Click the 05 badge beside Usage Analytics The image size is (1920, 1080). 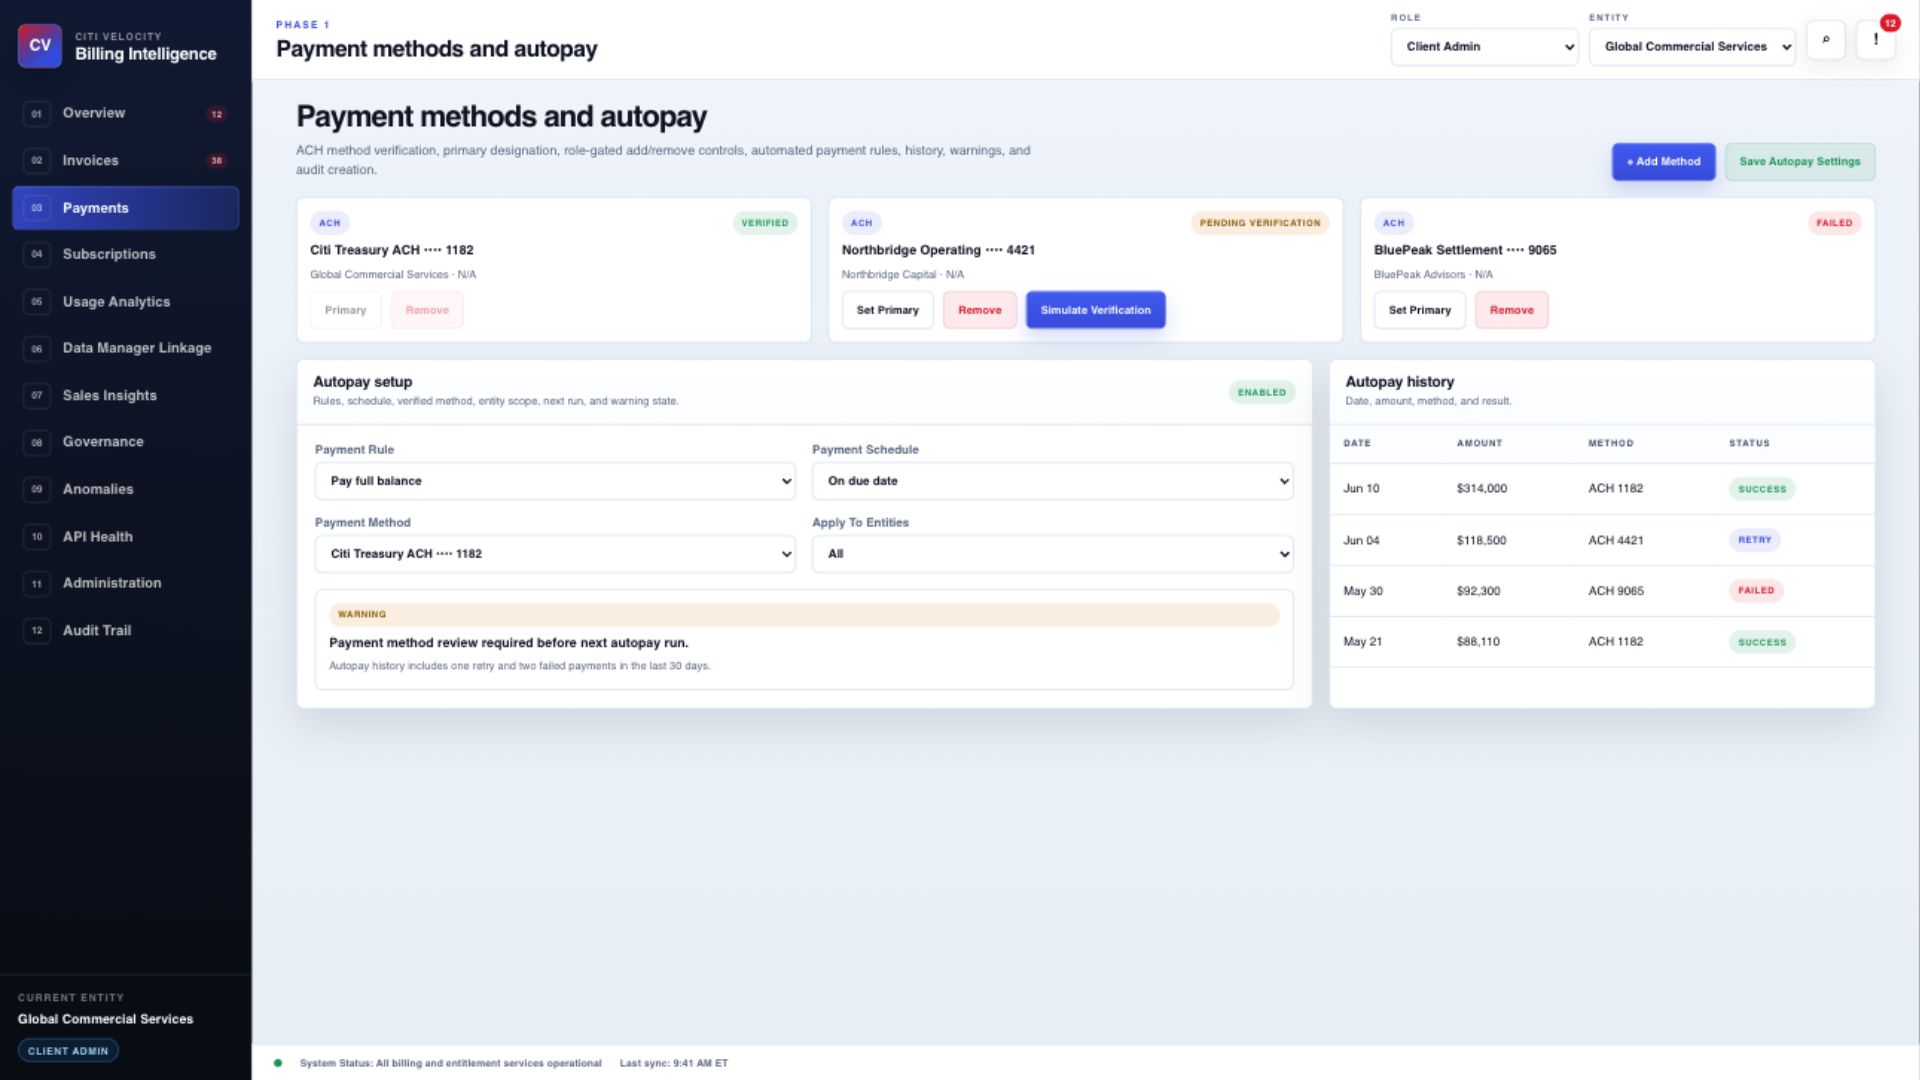click(37, 302)
